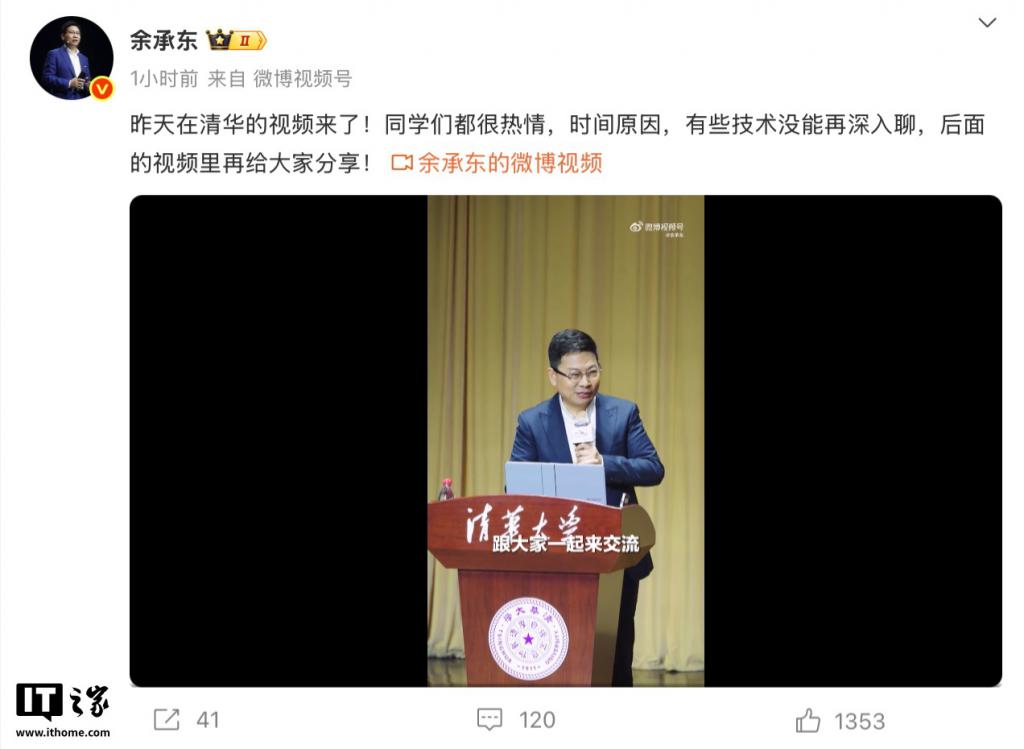Open the username 余承东

click(163, 40)
